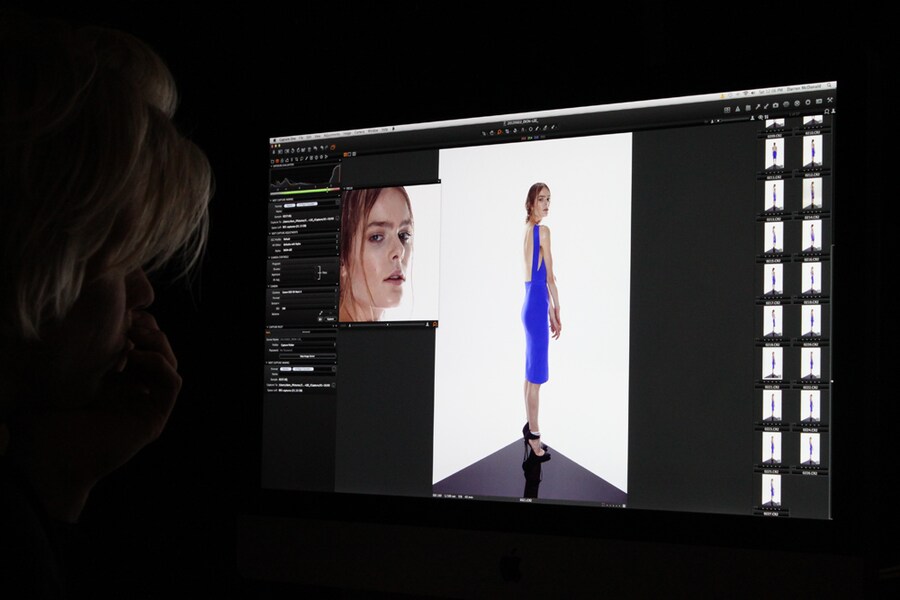Open the Window menu
The width and height of the screenshot is (900, 600).
[373, 131]
